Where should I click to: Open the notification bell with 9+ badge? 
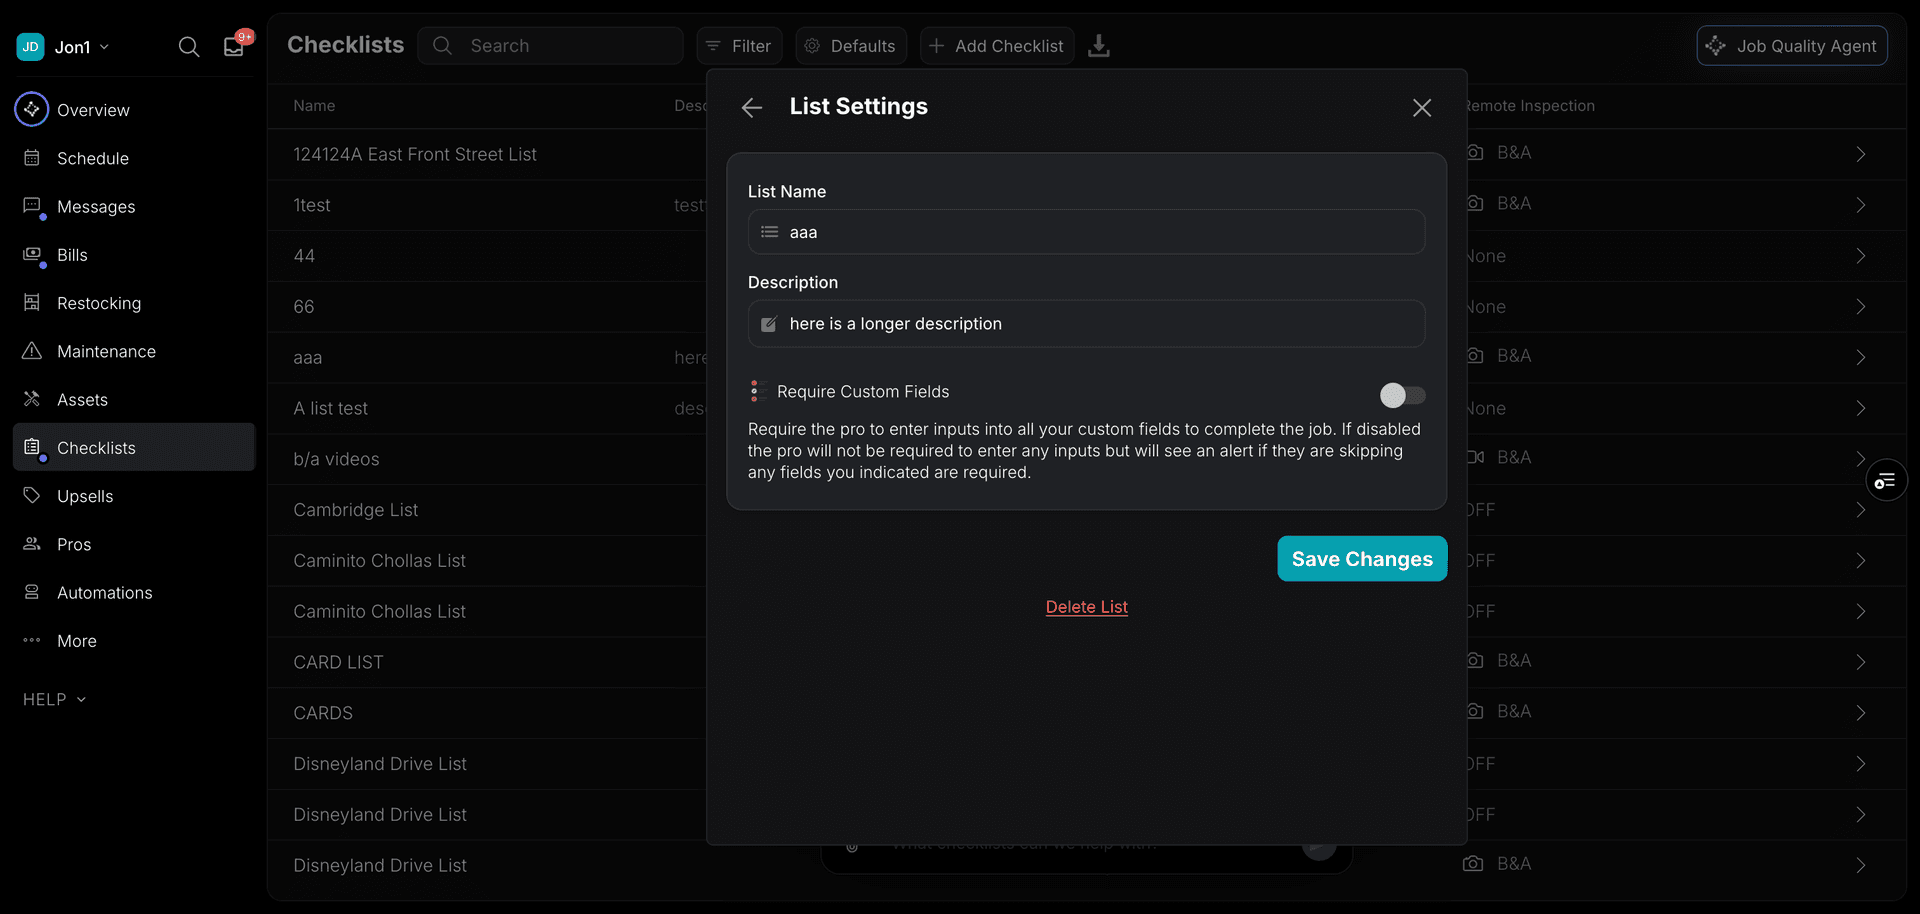coord(233,46)
